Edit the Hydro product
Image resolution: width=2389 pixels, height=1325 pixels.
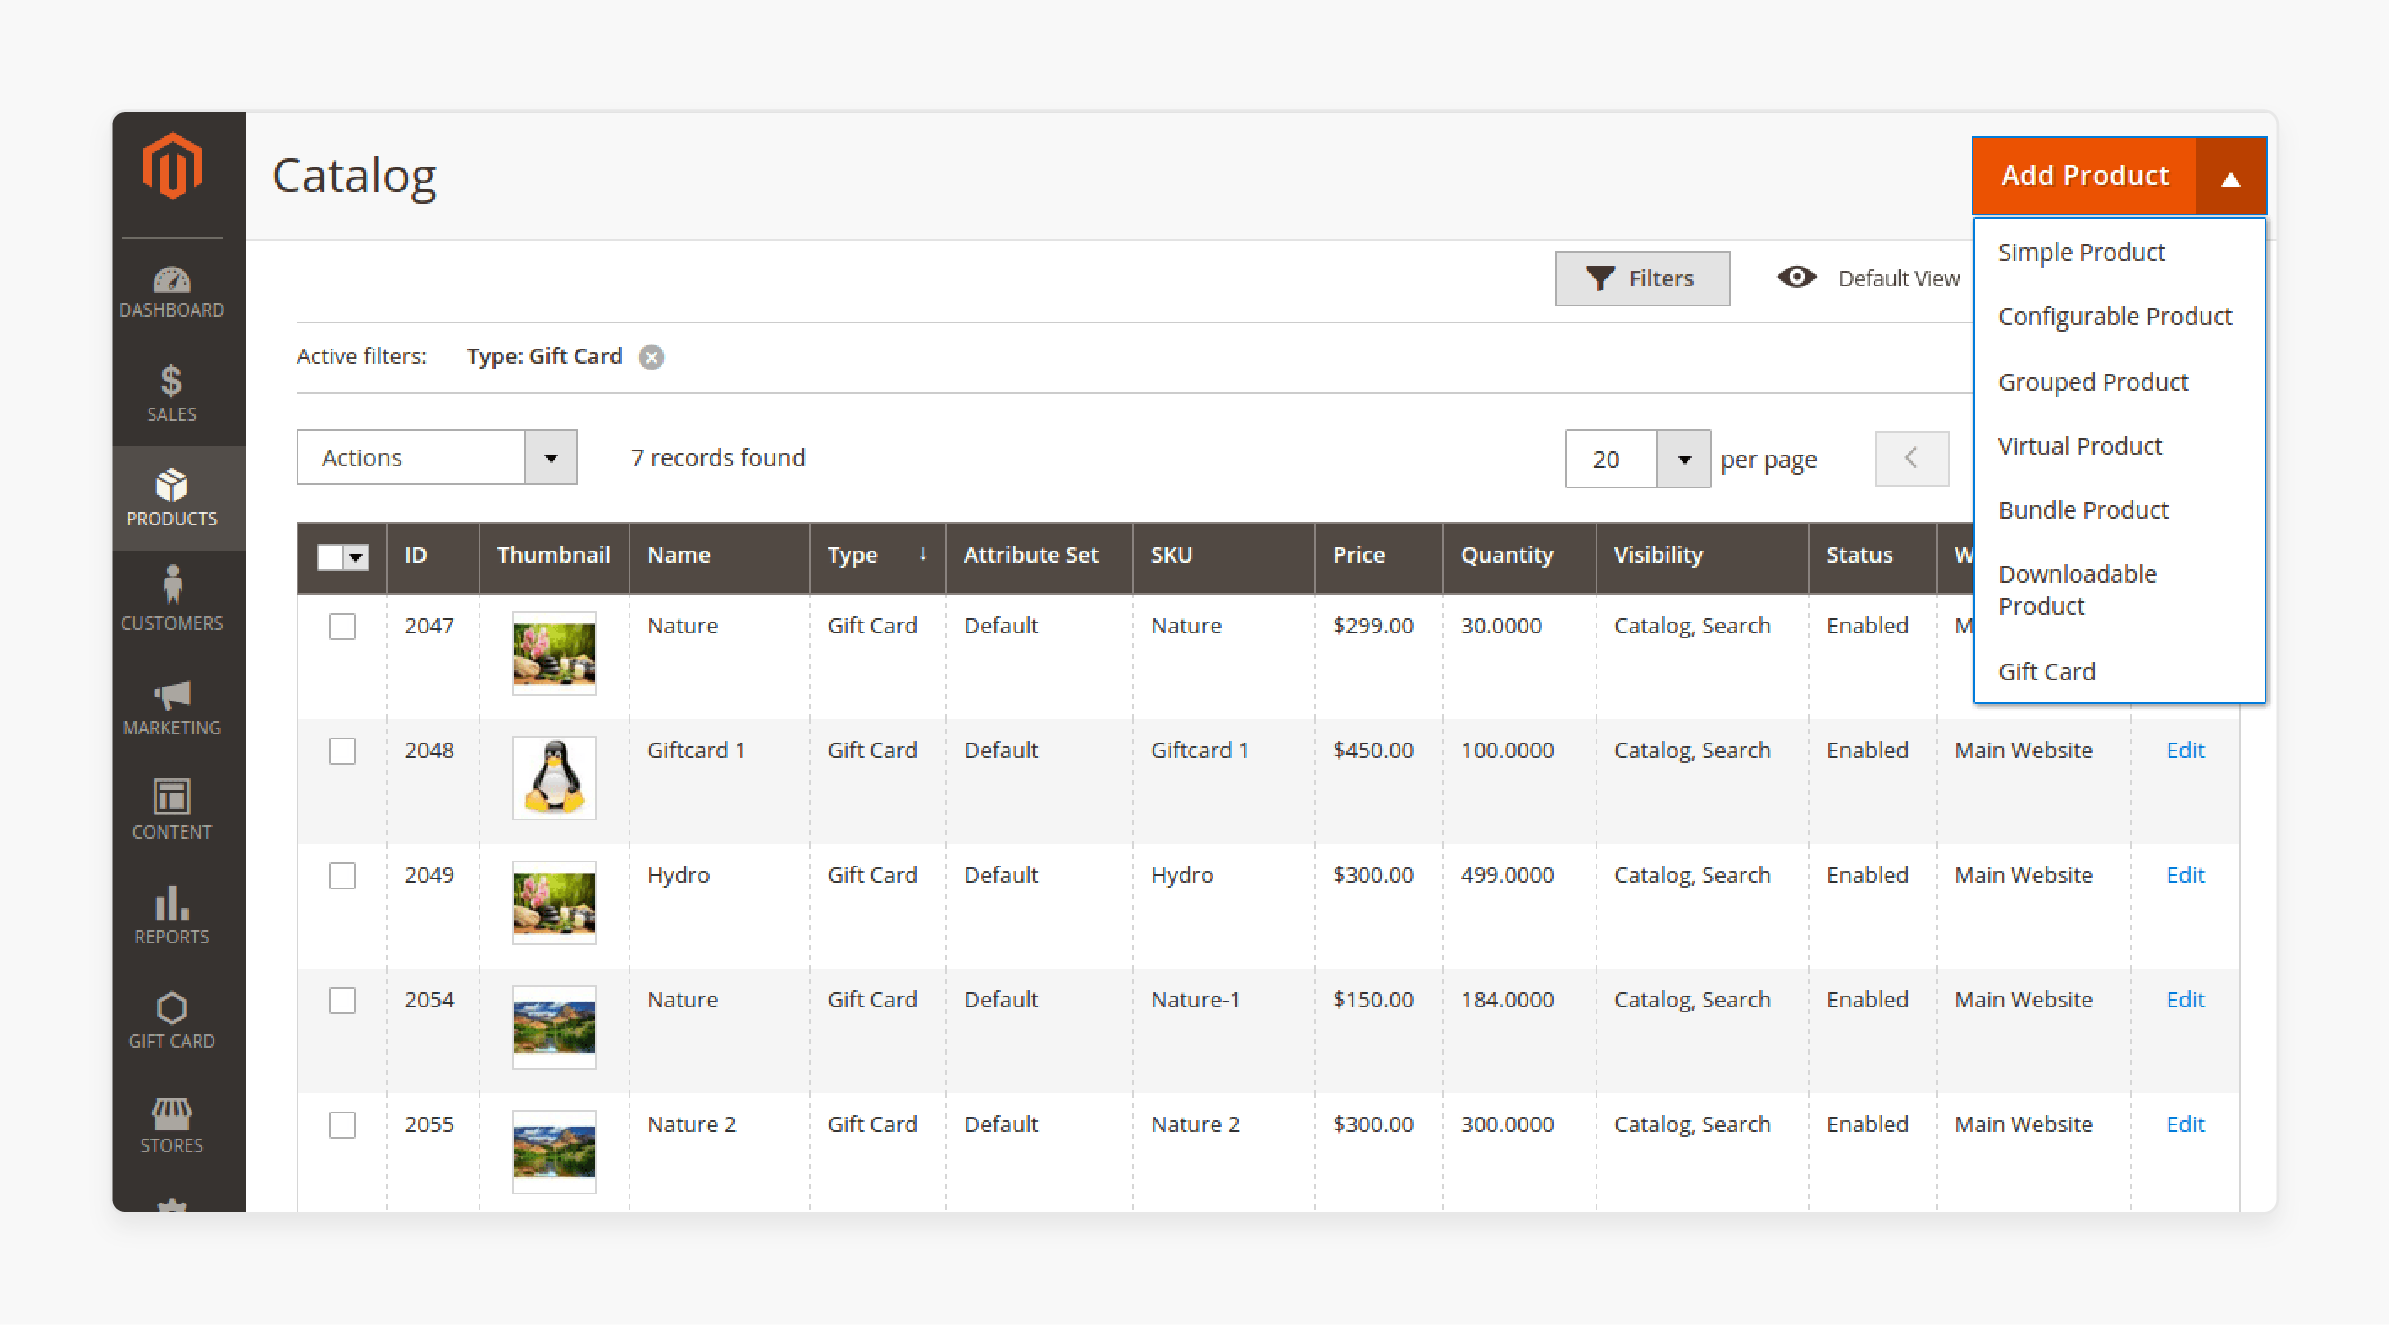coord(2185,875)
